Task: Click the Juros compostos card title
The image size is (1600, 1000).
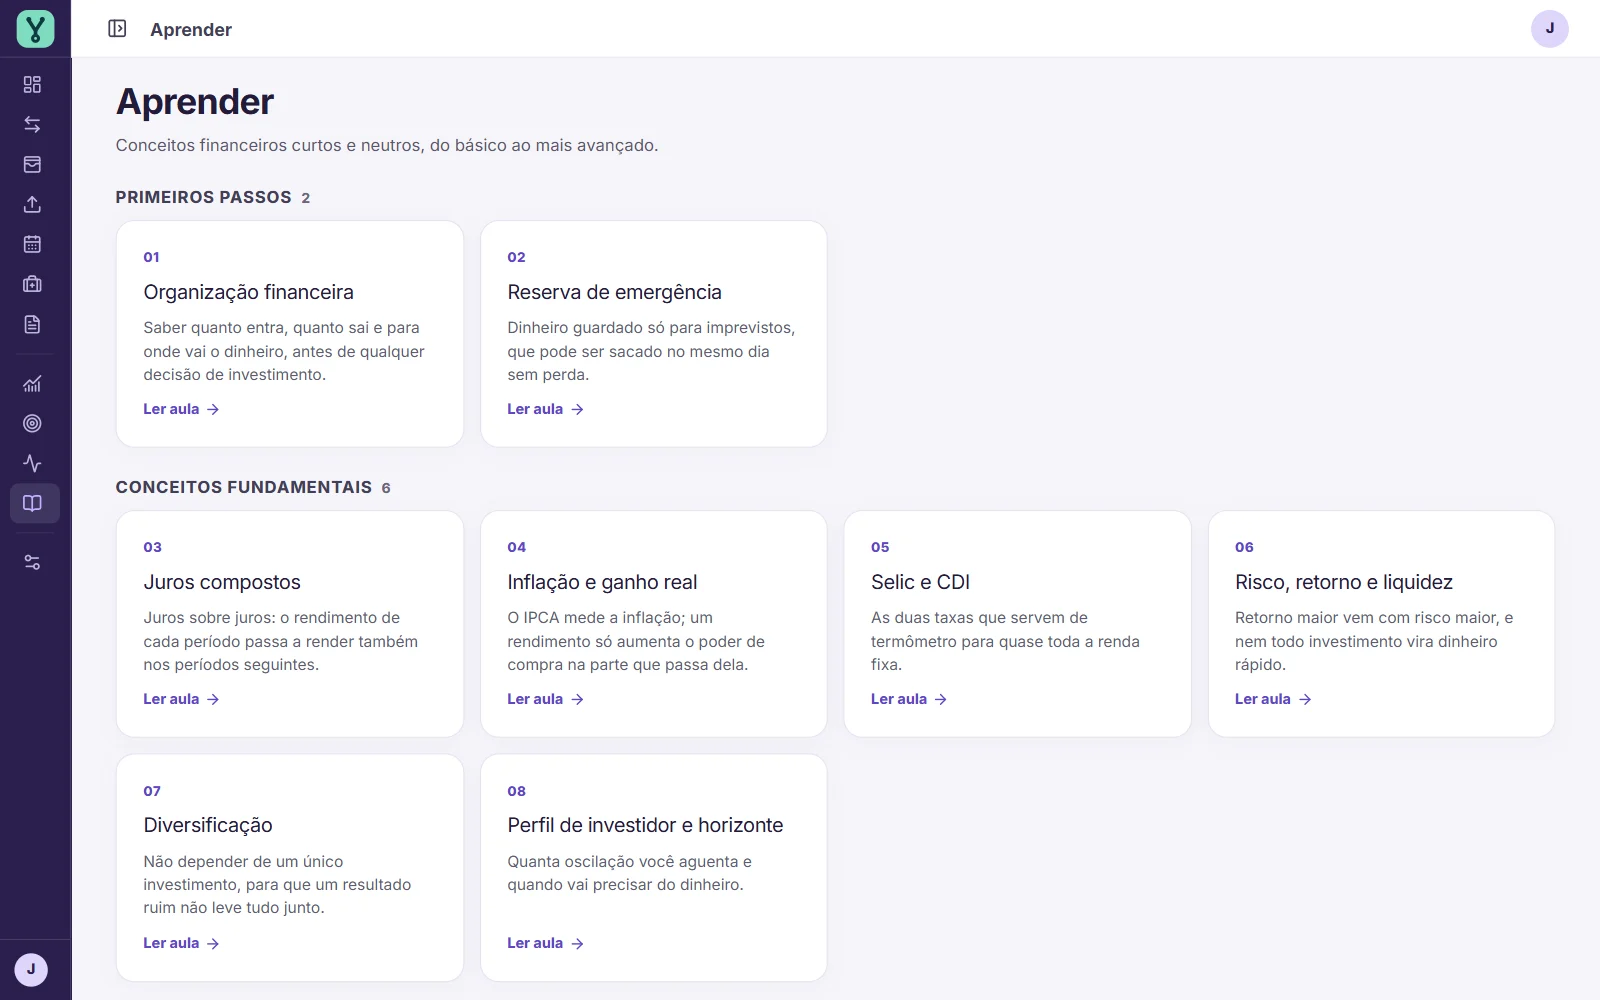Action: (222, 582)
